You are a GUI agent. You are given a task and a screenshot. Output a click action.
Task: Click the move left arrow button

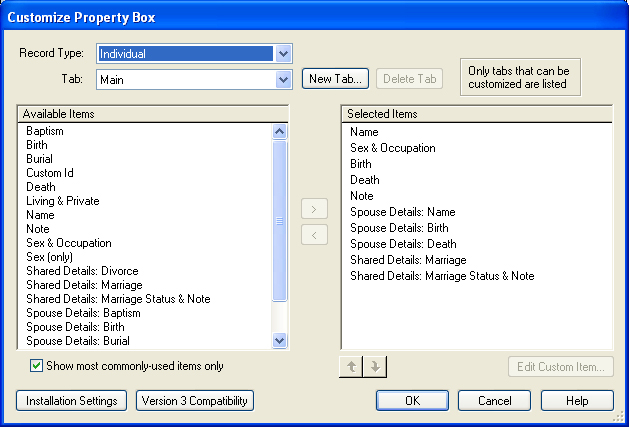(x=314, y=235)
